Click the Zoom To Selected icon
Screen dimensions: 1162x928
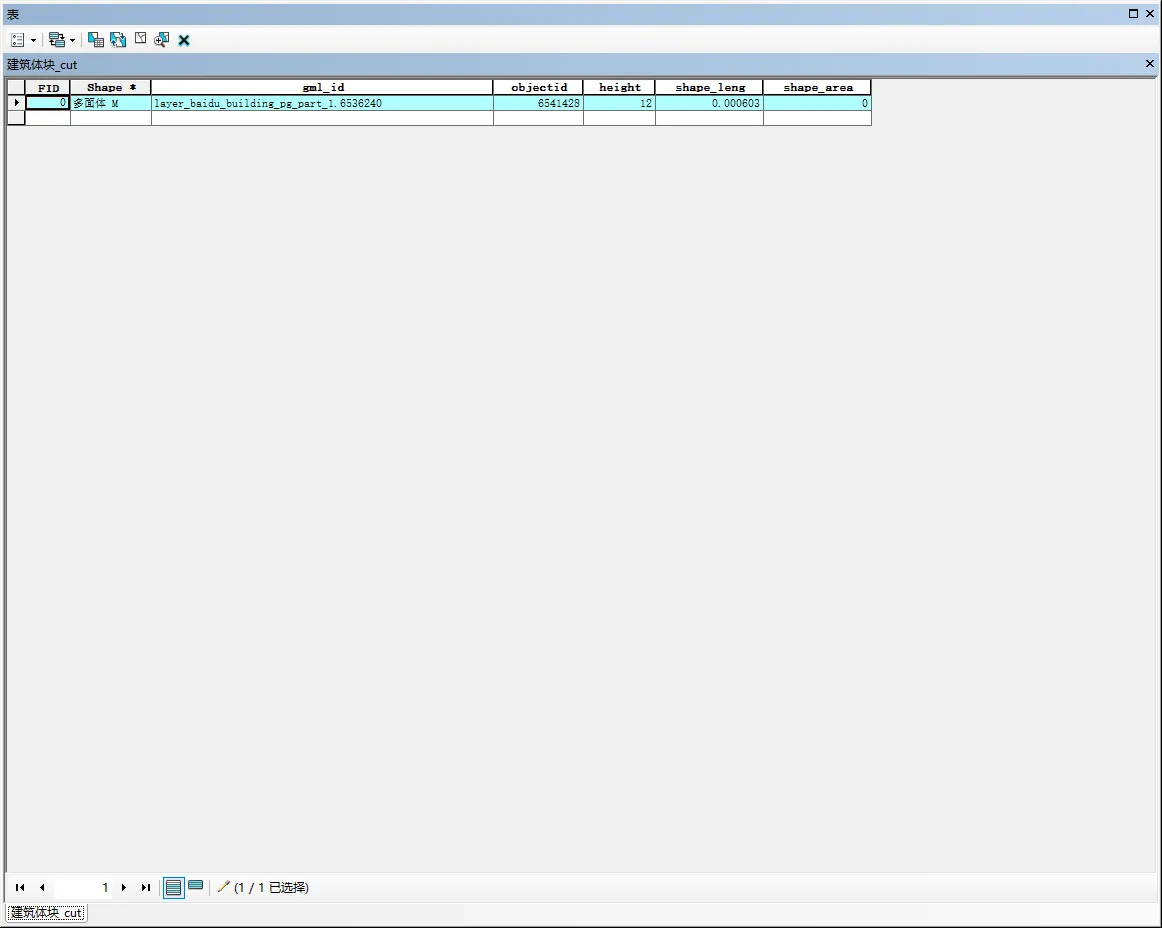(161, 40)
